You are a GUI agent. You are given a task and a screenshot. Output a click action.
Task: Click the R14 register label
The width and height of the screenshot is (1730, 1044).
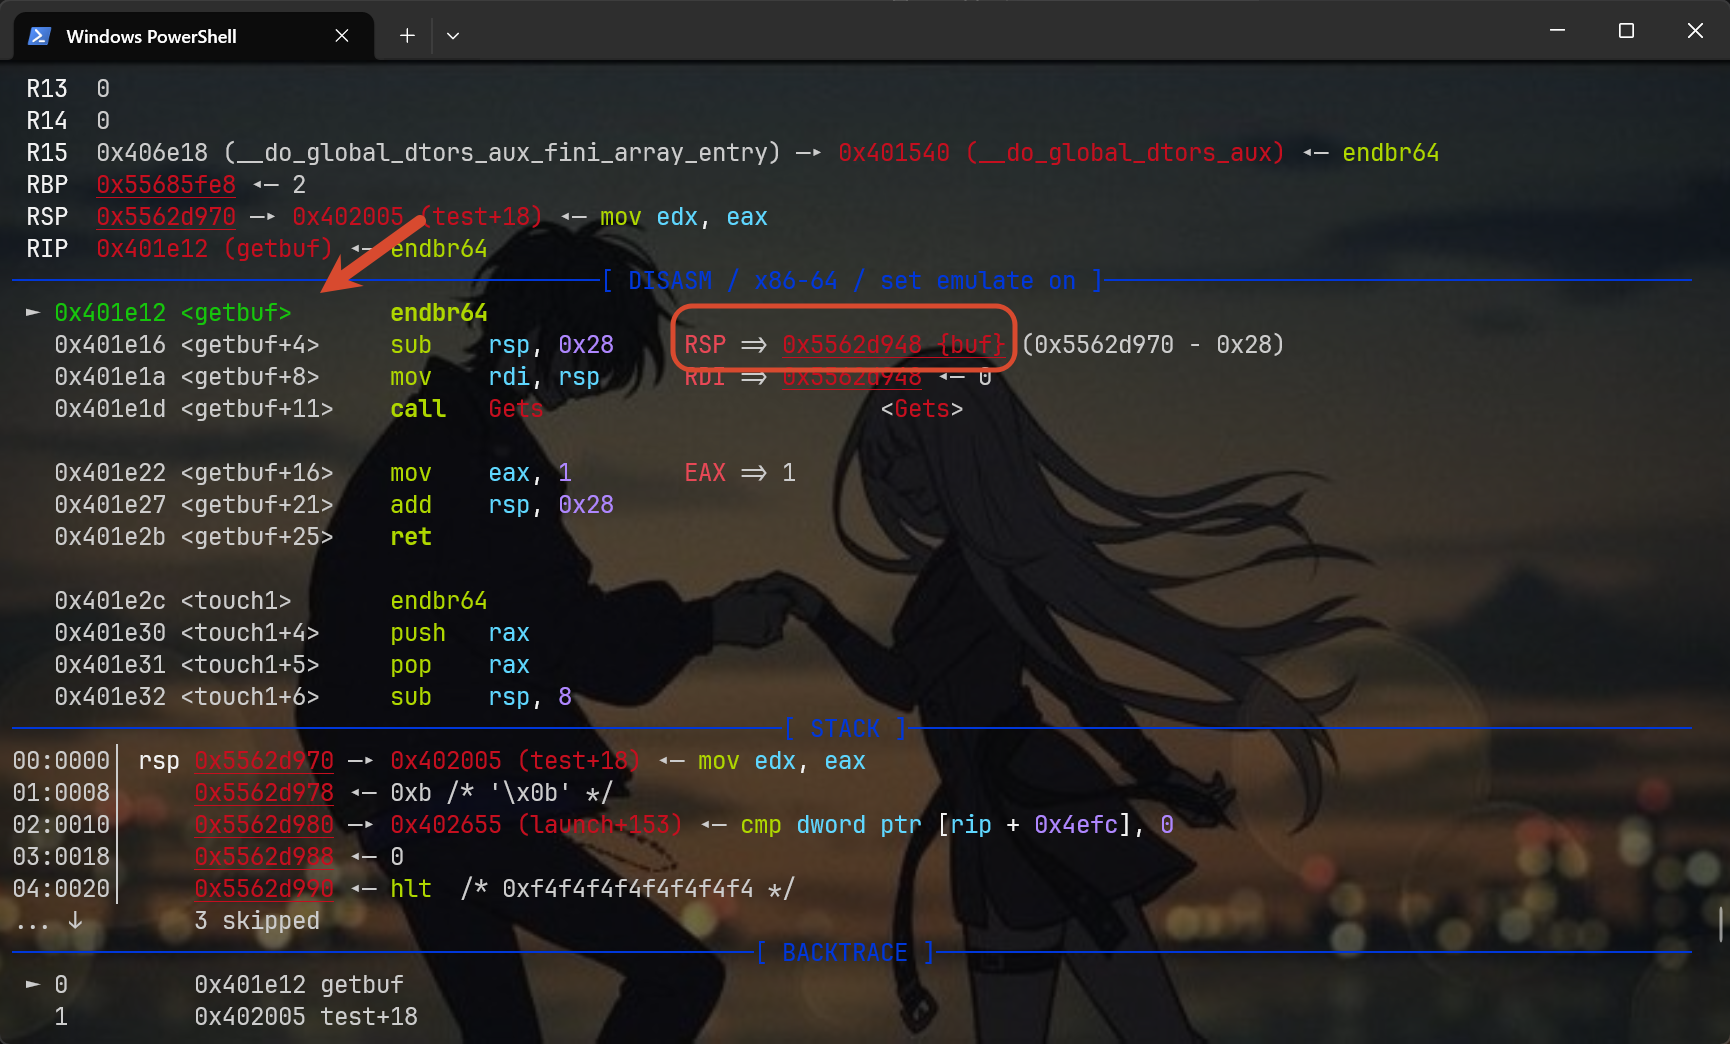tap(47, 121)
